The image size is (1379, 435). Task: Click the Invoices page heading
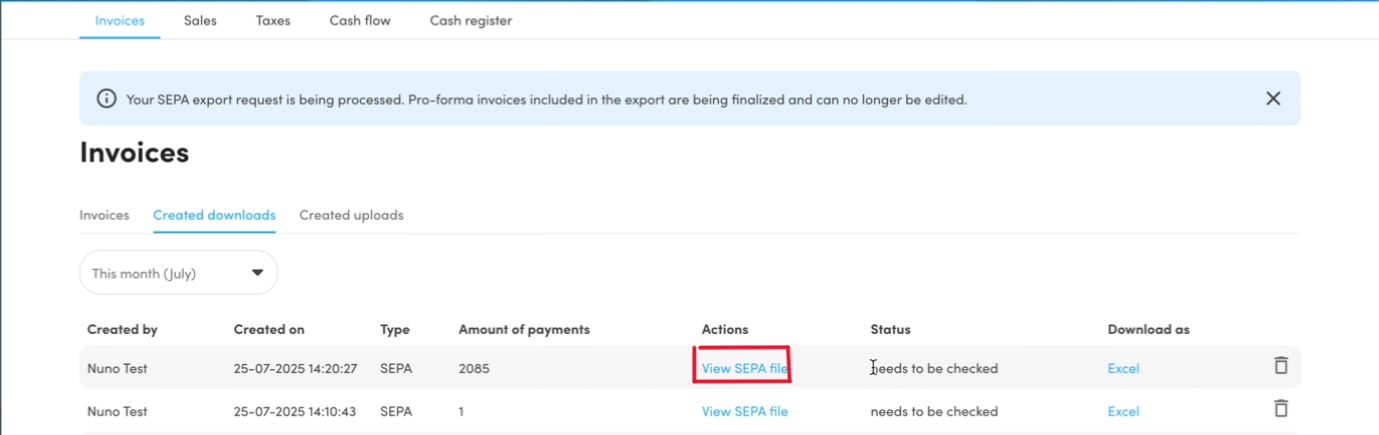click(x=134, y=153)
